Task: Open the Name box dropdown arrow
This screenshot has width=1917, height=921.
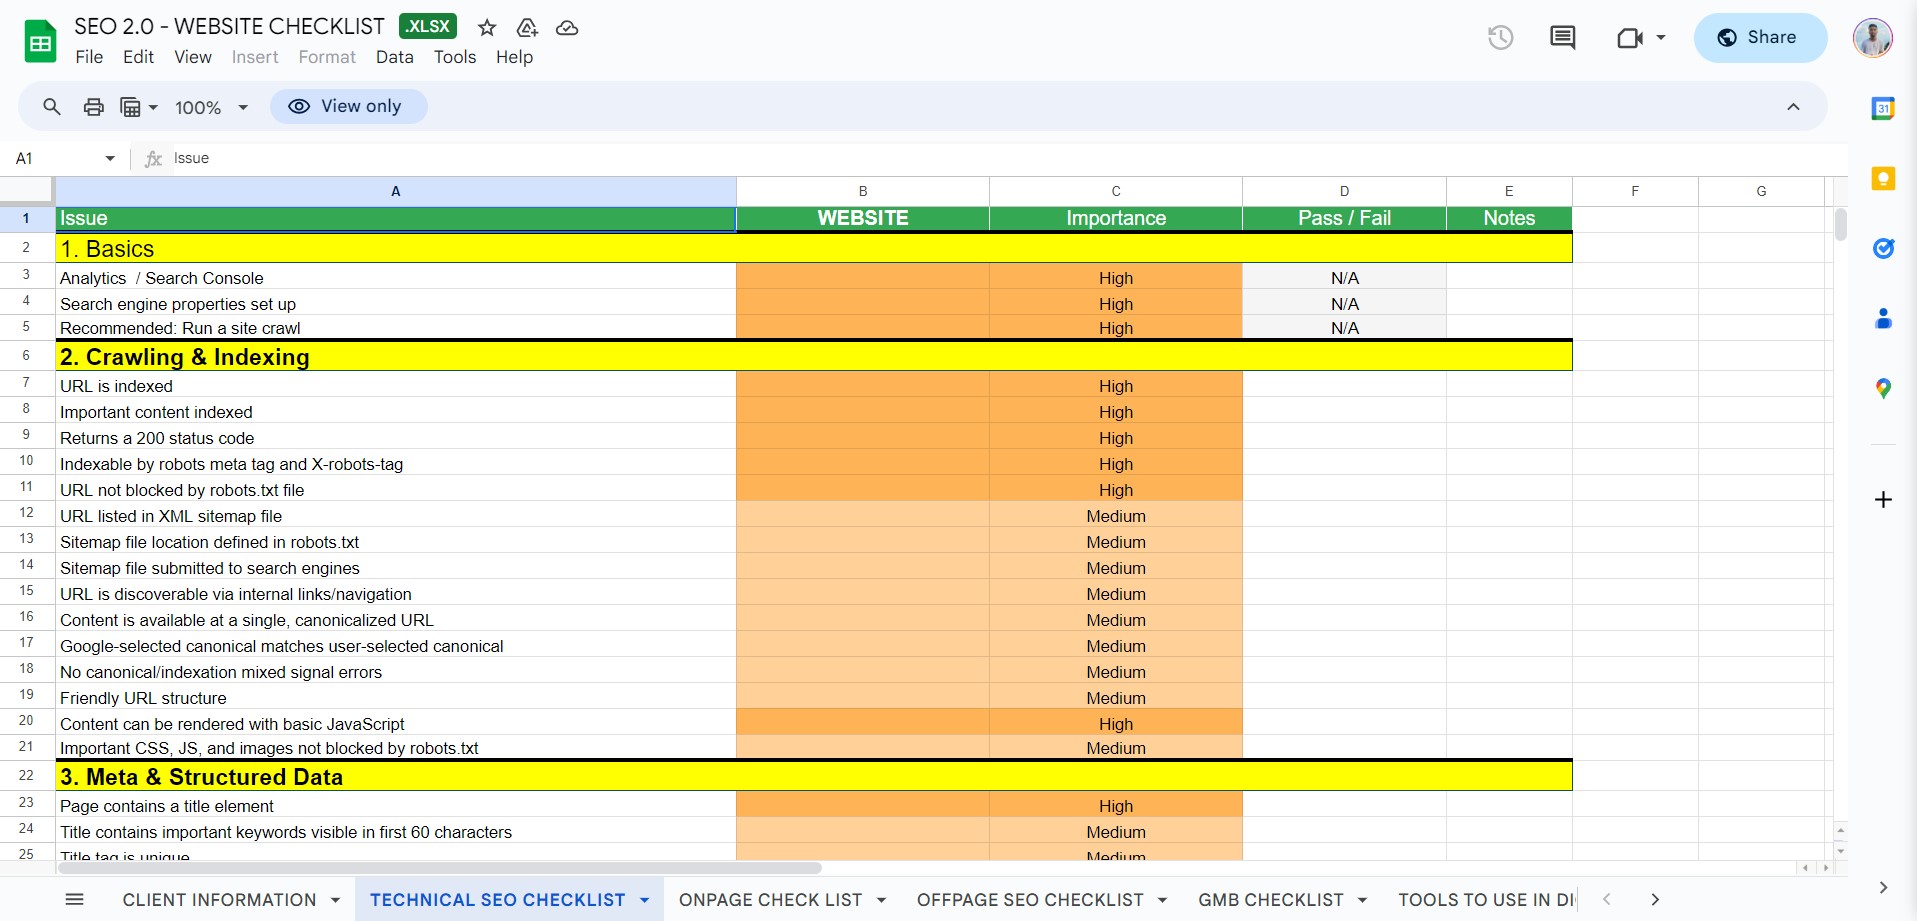Action: pyautogui.click(x=110, y=158)
